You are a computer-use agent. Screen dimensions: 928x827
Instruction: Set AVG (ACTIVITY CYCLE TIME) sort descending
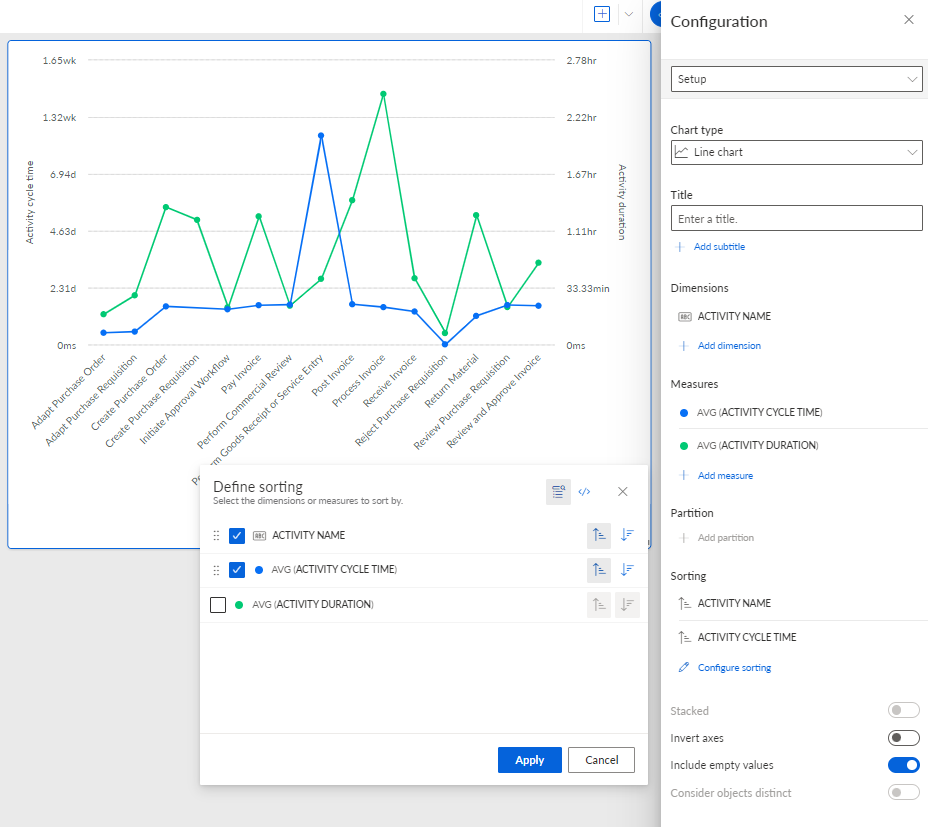627,569
